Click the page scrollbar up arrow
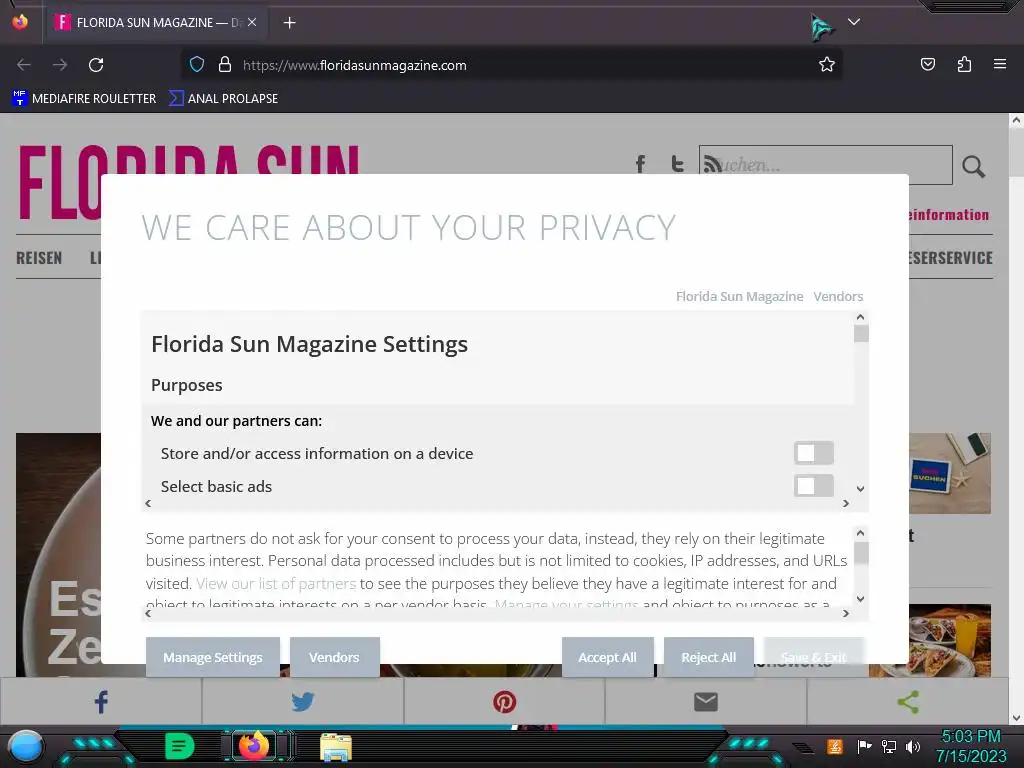 click(1016, 120)
